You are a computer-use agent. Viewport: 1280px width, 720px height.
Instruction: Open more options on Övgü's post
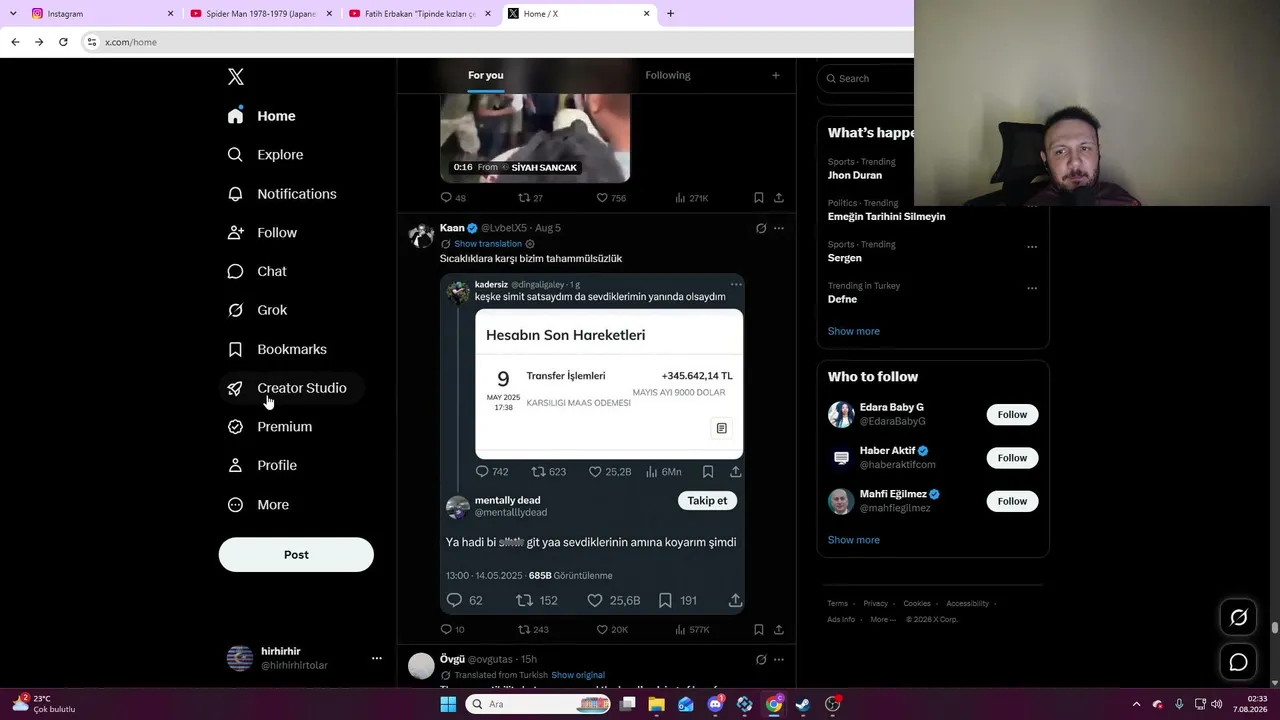click(x=779, y=660)
